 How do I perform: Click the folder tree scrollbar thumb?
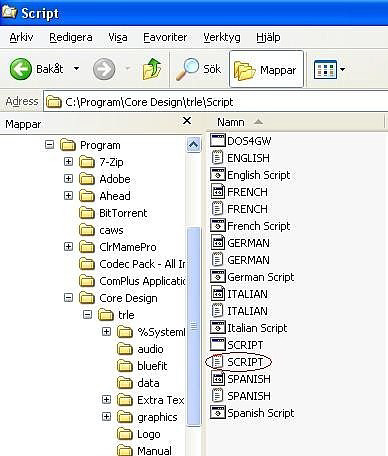coord(194,327)
